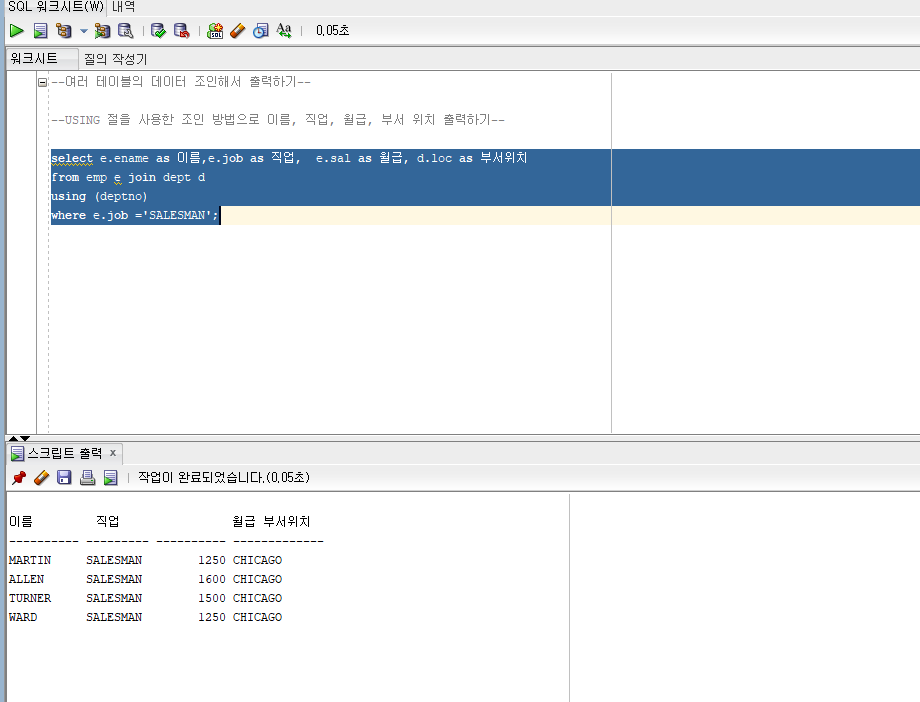Click TURNER in the output results
Image resolution: width=920 pixels, height=702 pixels.
[30, 598]
